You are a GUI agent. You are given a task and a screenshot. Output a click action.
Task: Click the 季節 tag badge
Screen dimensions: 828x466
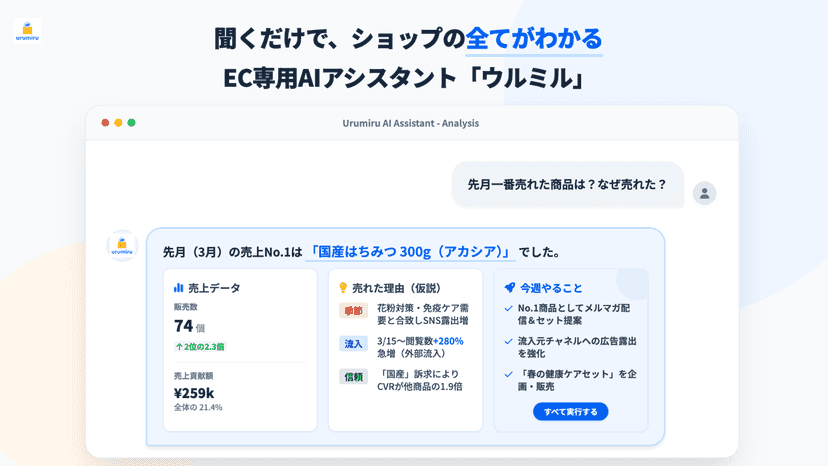coord(353,311)
